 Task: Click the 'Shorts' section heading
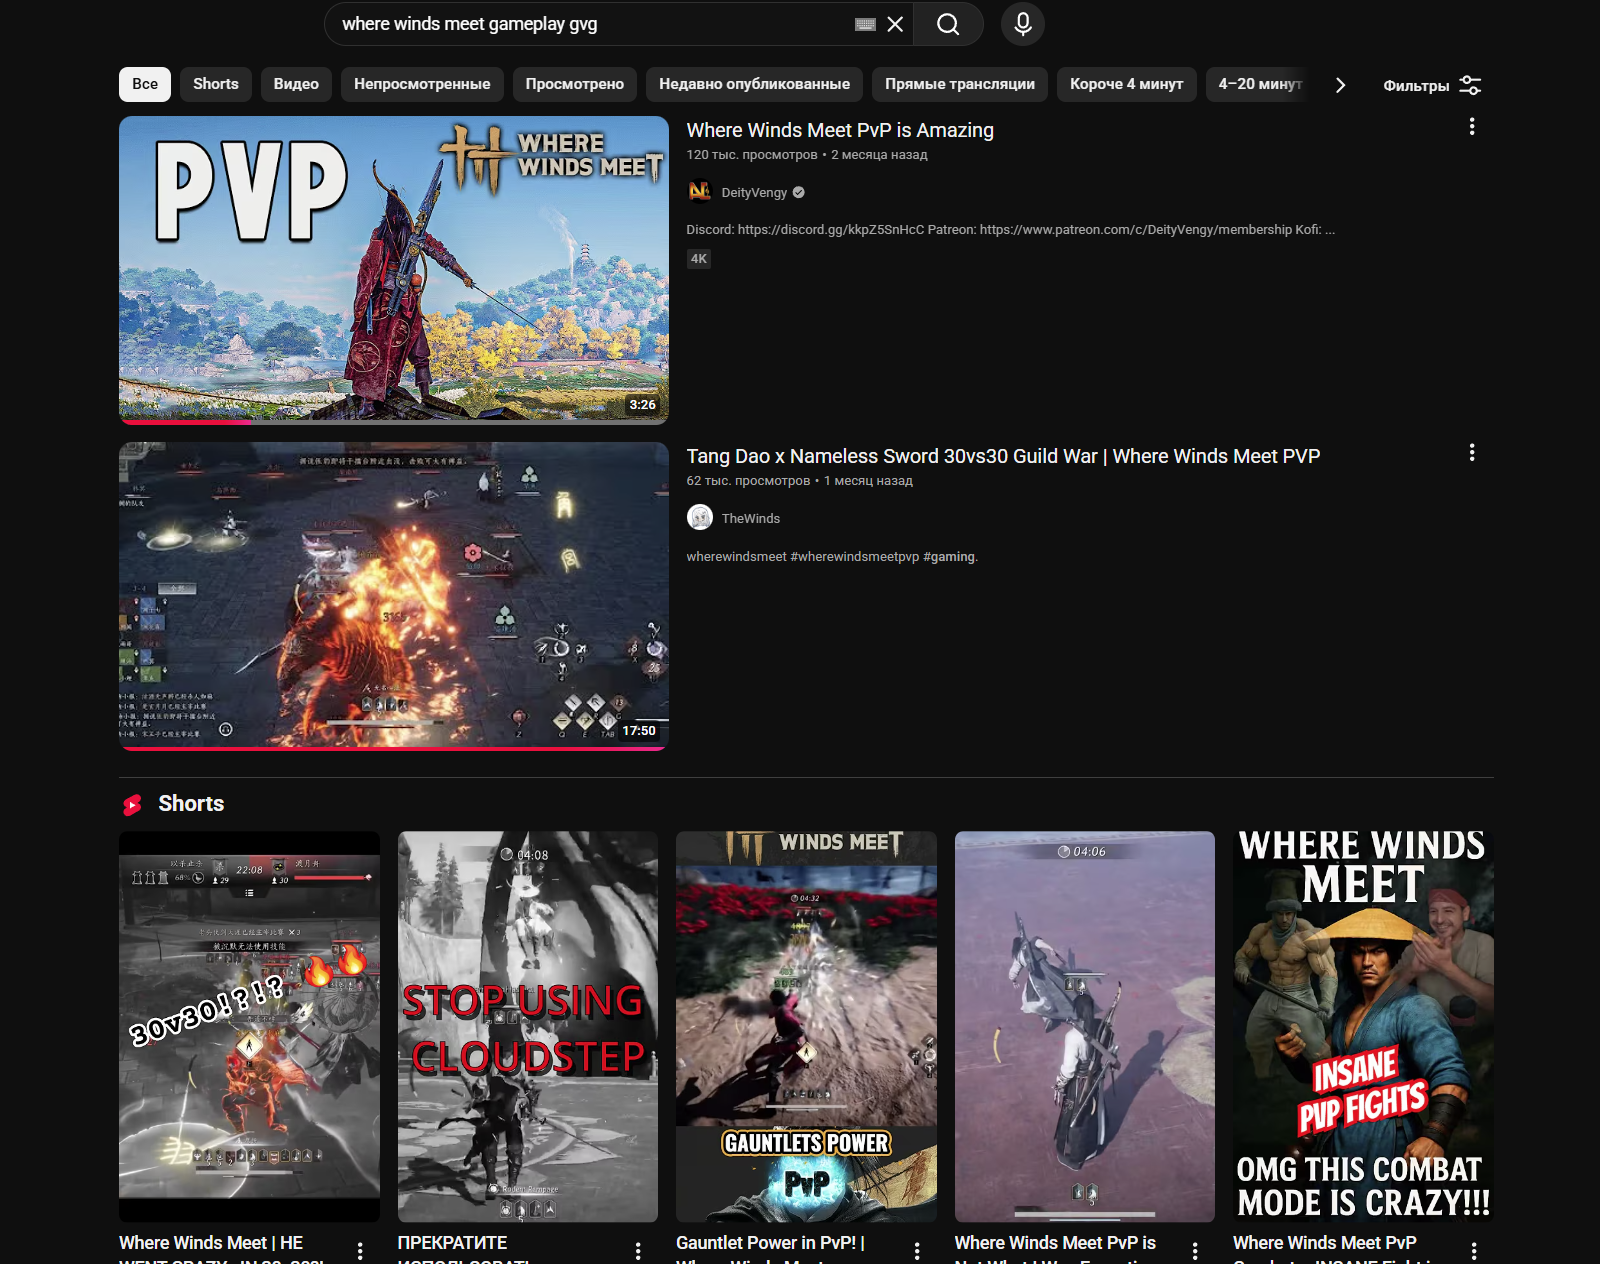click(x=191, y=803)
